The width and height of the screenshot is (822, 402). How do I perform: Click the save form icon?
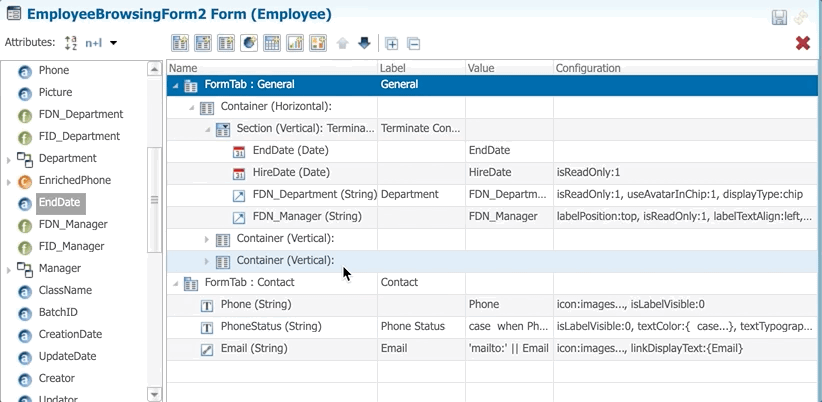point(779,17)
